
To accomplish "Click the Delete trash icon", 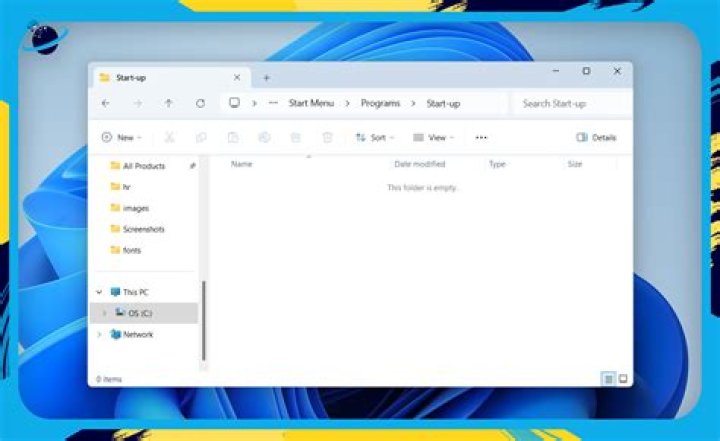I will [327, 137].
